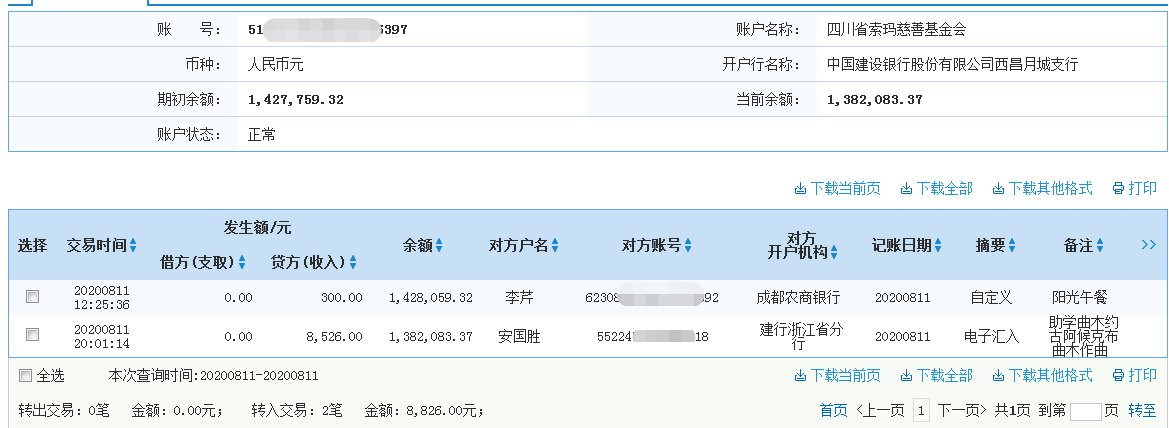
Task: Focus the page number input field
Action: click(1086, 411)
